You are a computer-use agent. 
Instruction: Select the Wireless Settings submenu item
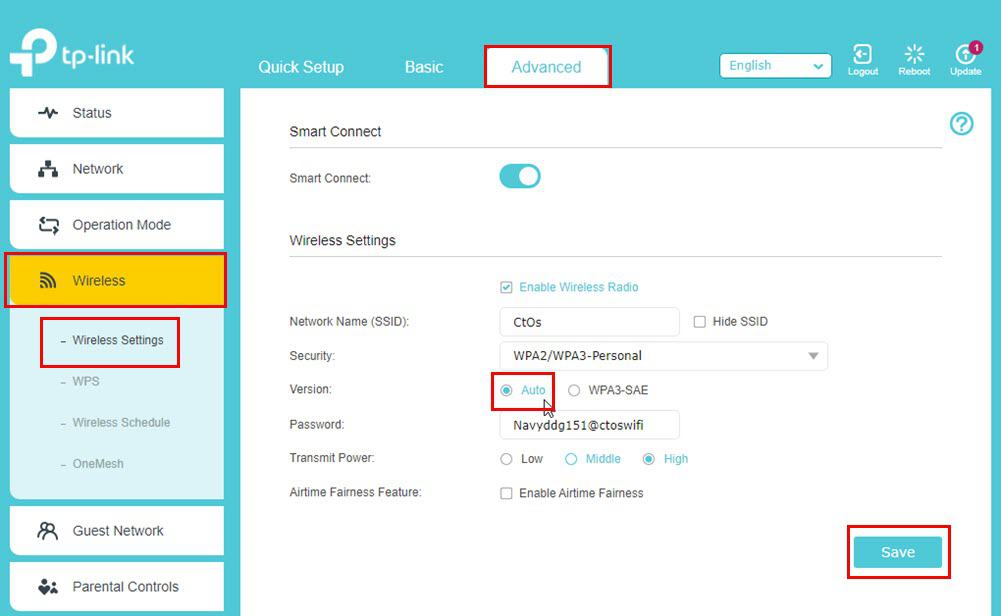117,340
